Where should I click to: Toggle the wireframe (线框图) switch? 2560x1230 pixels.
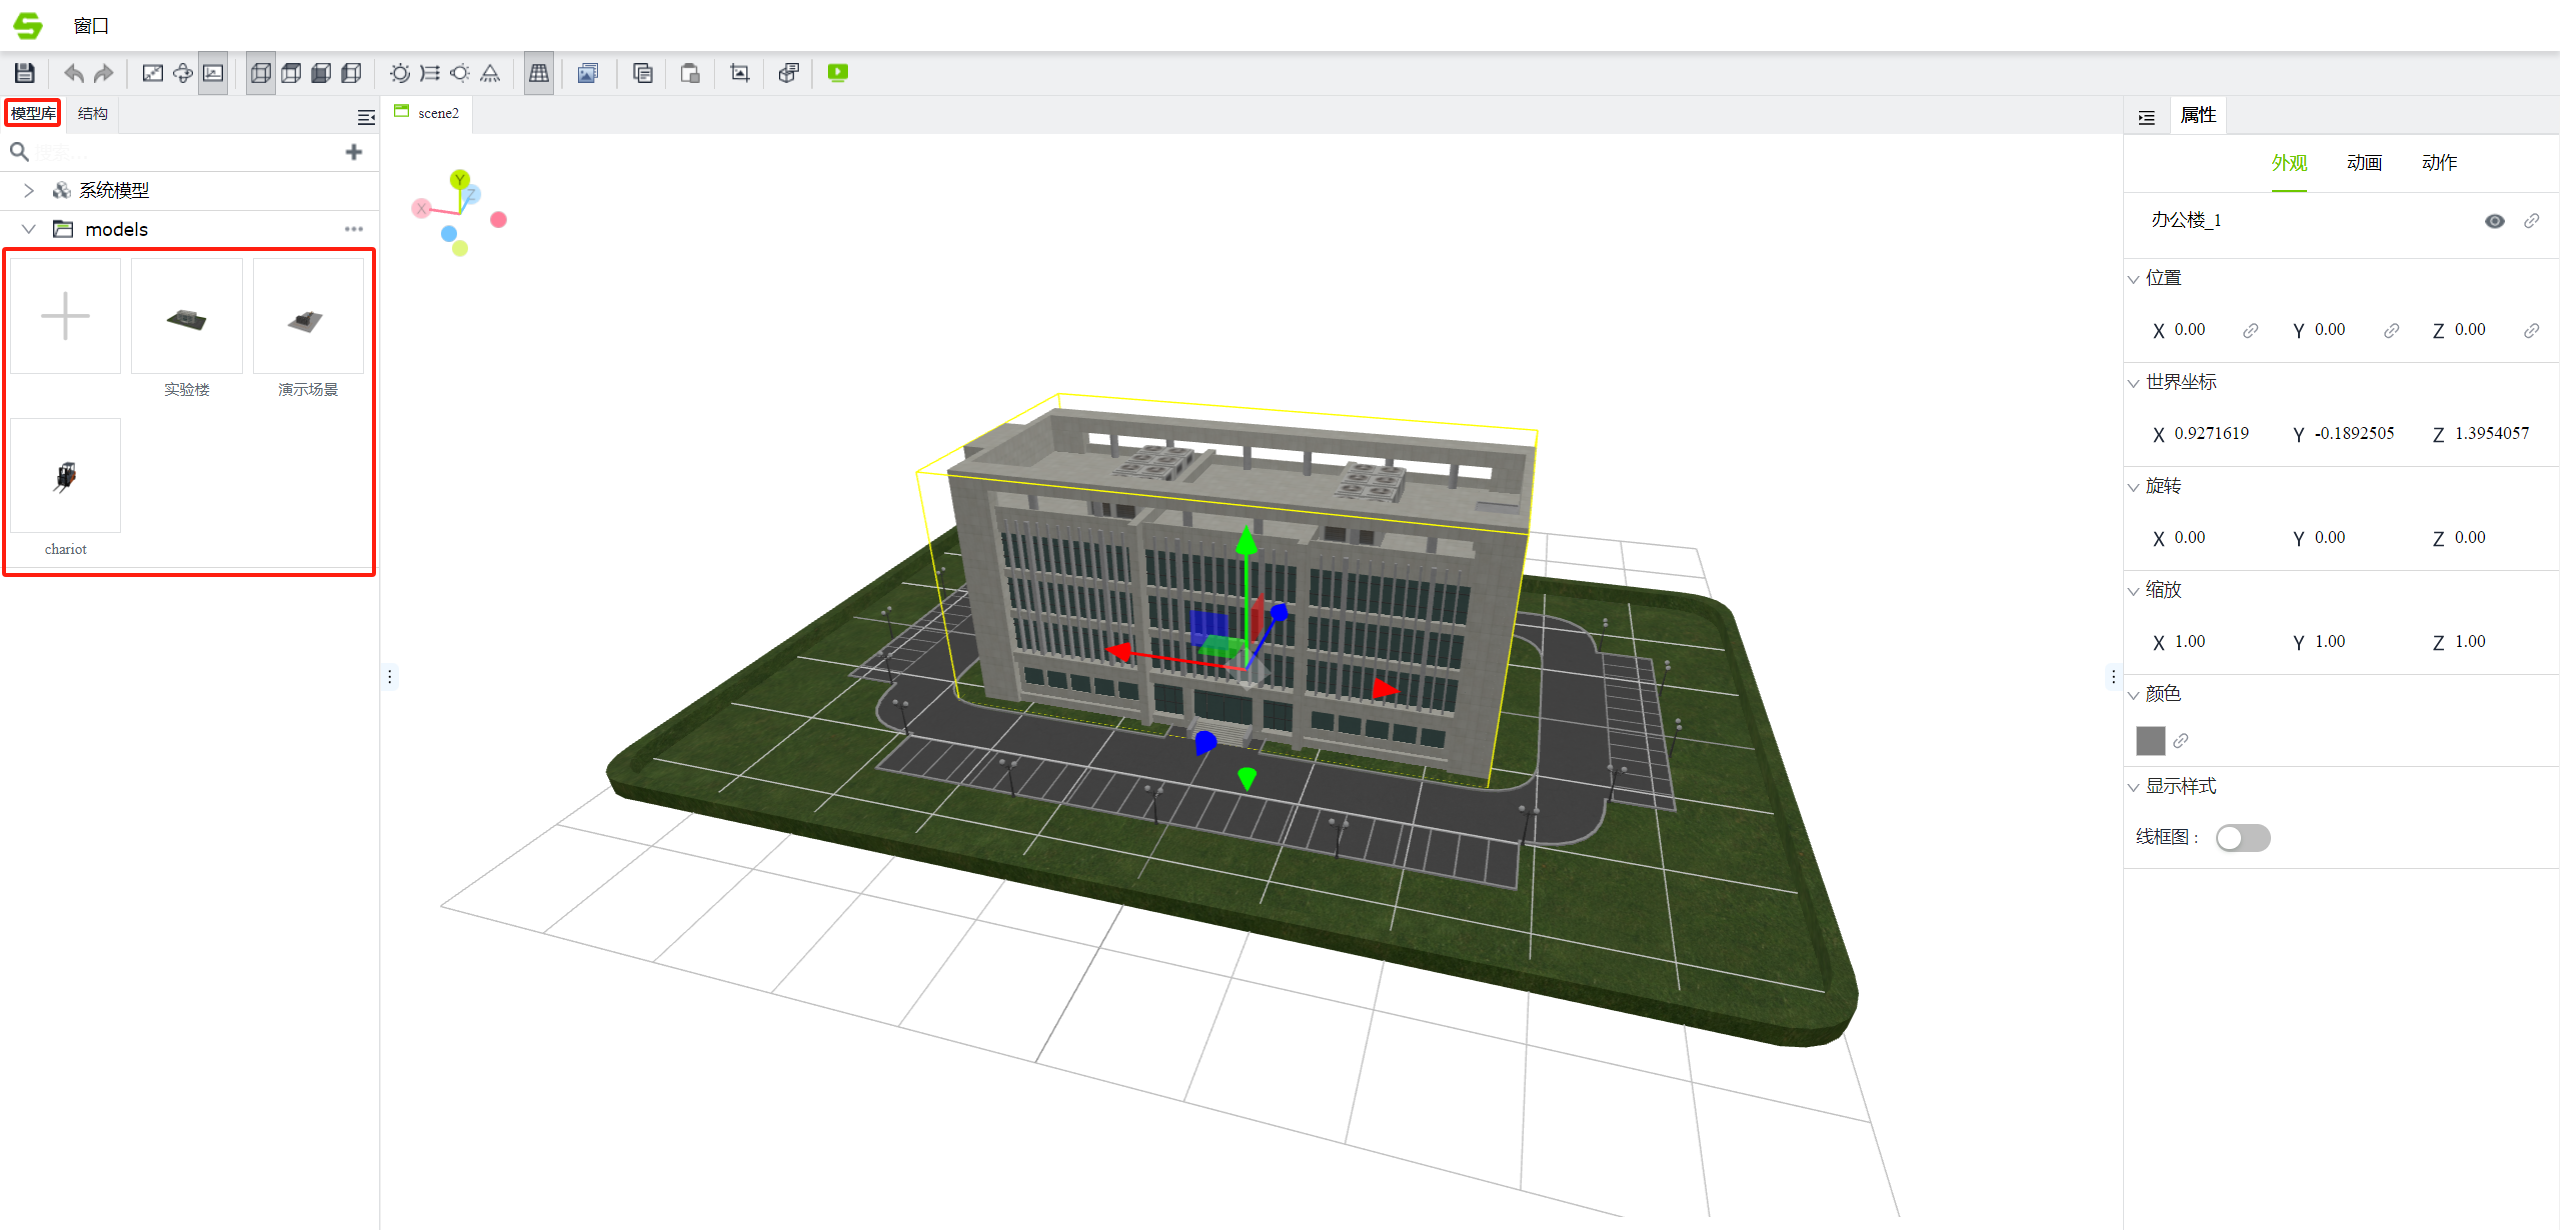coord(2242,837)
